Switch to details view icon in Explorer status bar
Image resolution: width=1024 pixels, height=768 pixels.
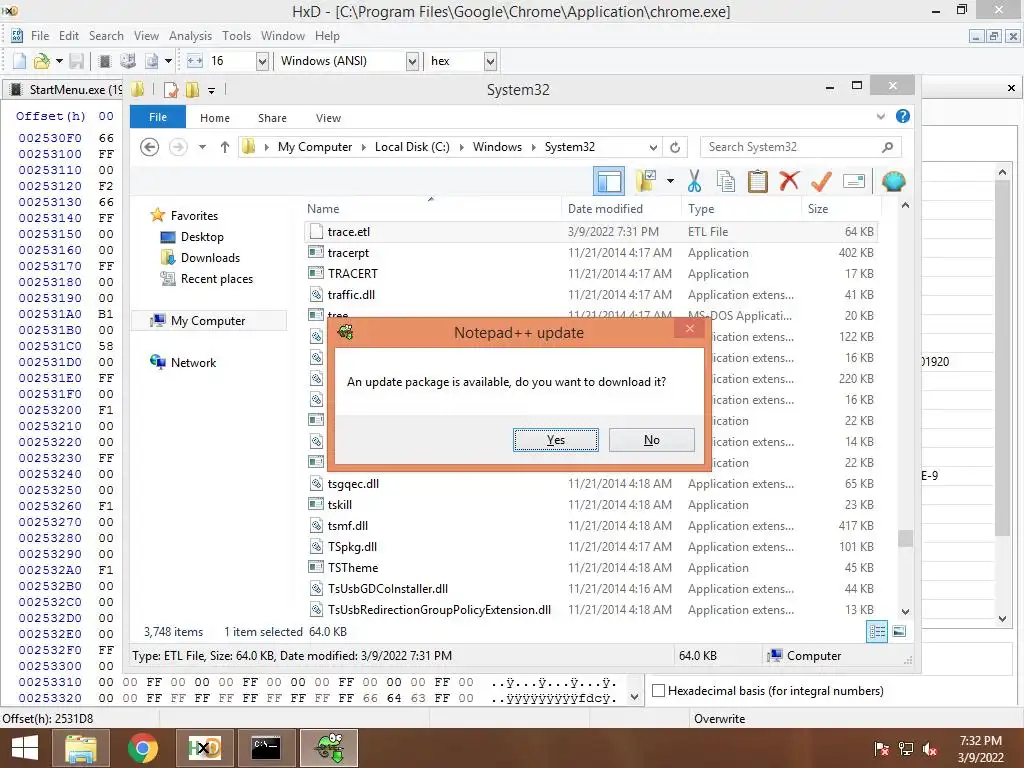click(876, 632)
